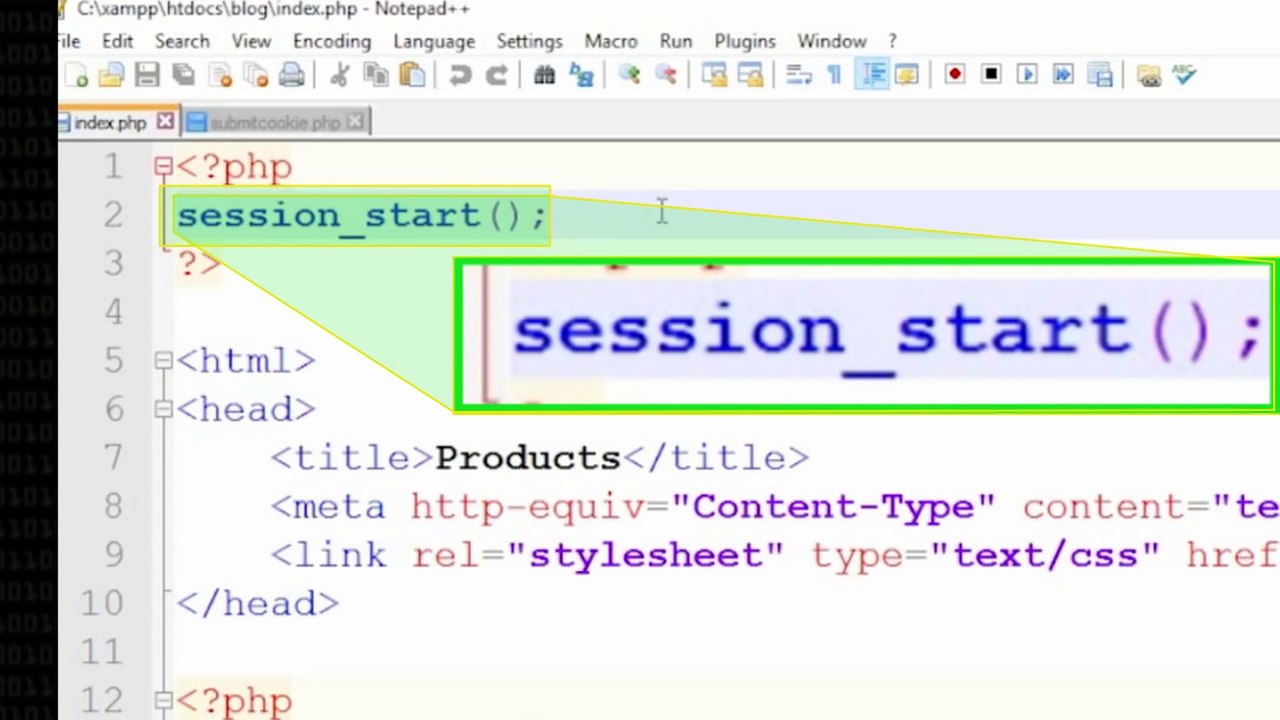
Task: Save all open files
Action: (x=183, y=75)
